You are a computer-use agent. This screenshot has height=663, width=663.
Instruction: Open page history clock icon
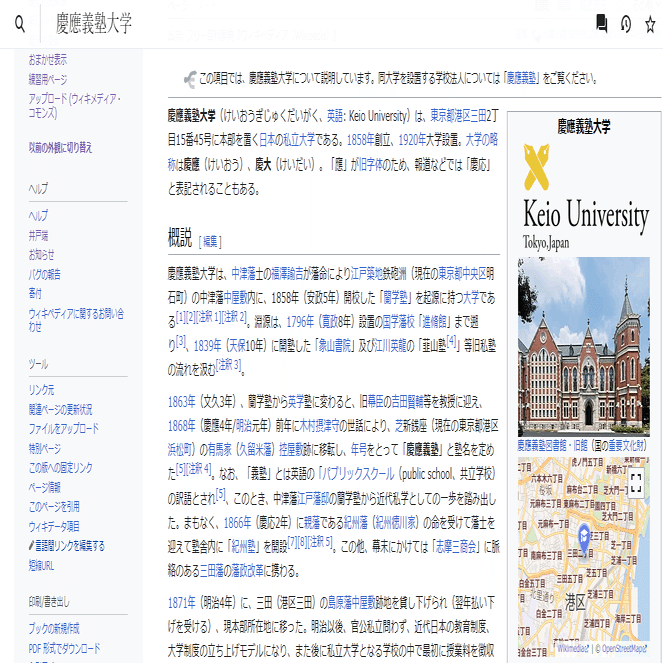tap(626, 24)
